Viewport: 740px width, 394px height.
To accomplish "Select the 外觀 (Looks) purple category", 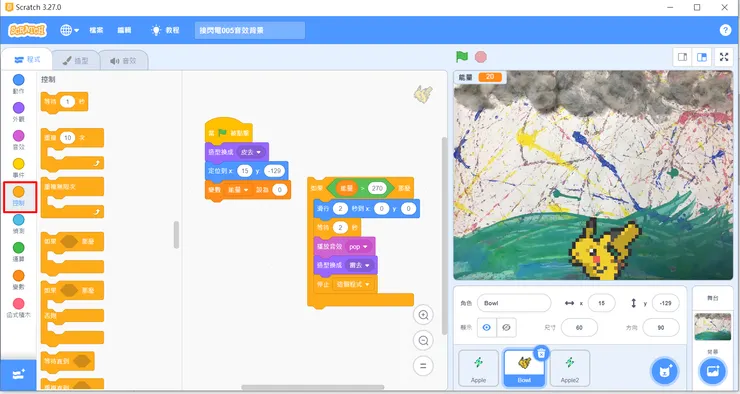I will click(18, 112).
